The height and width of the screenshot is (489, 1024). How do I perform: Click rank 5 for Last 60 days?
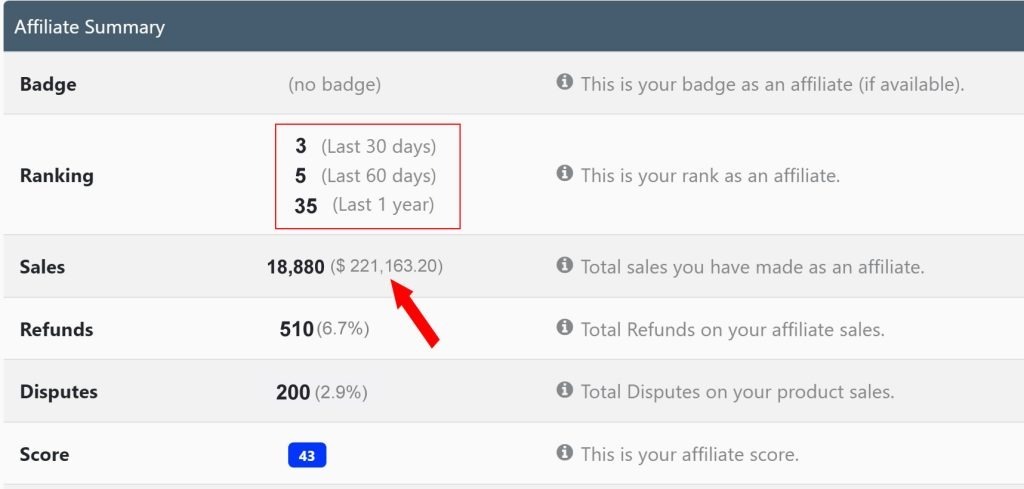click(x=300, y=176)
